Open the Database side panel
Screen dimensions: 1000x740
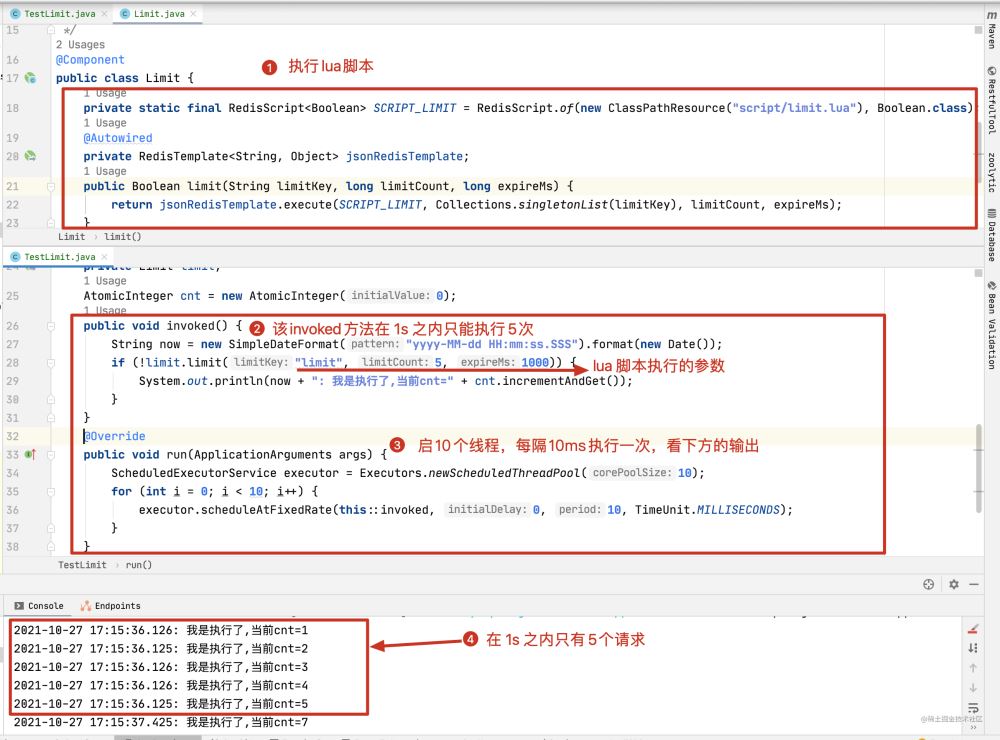[x=991, y=235]
